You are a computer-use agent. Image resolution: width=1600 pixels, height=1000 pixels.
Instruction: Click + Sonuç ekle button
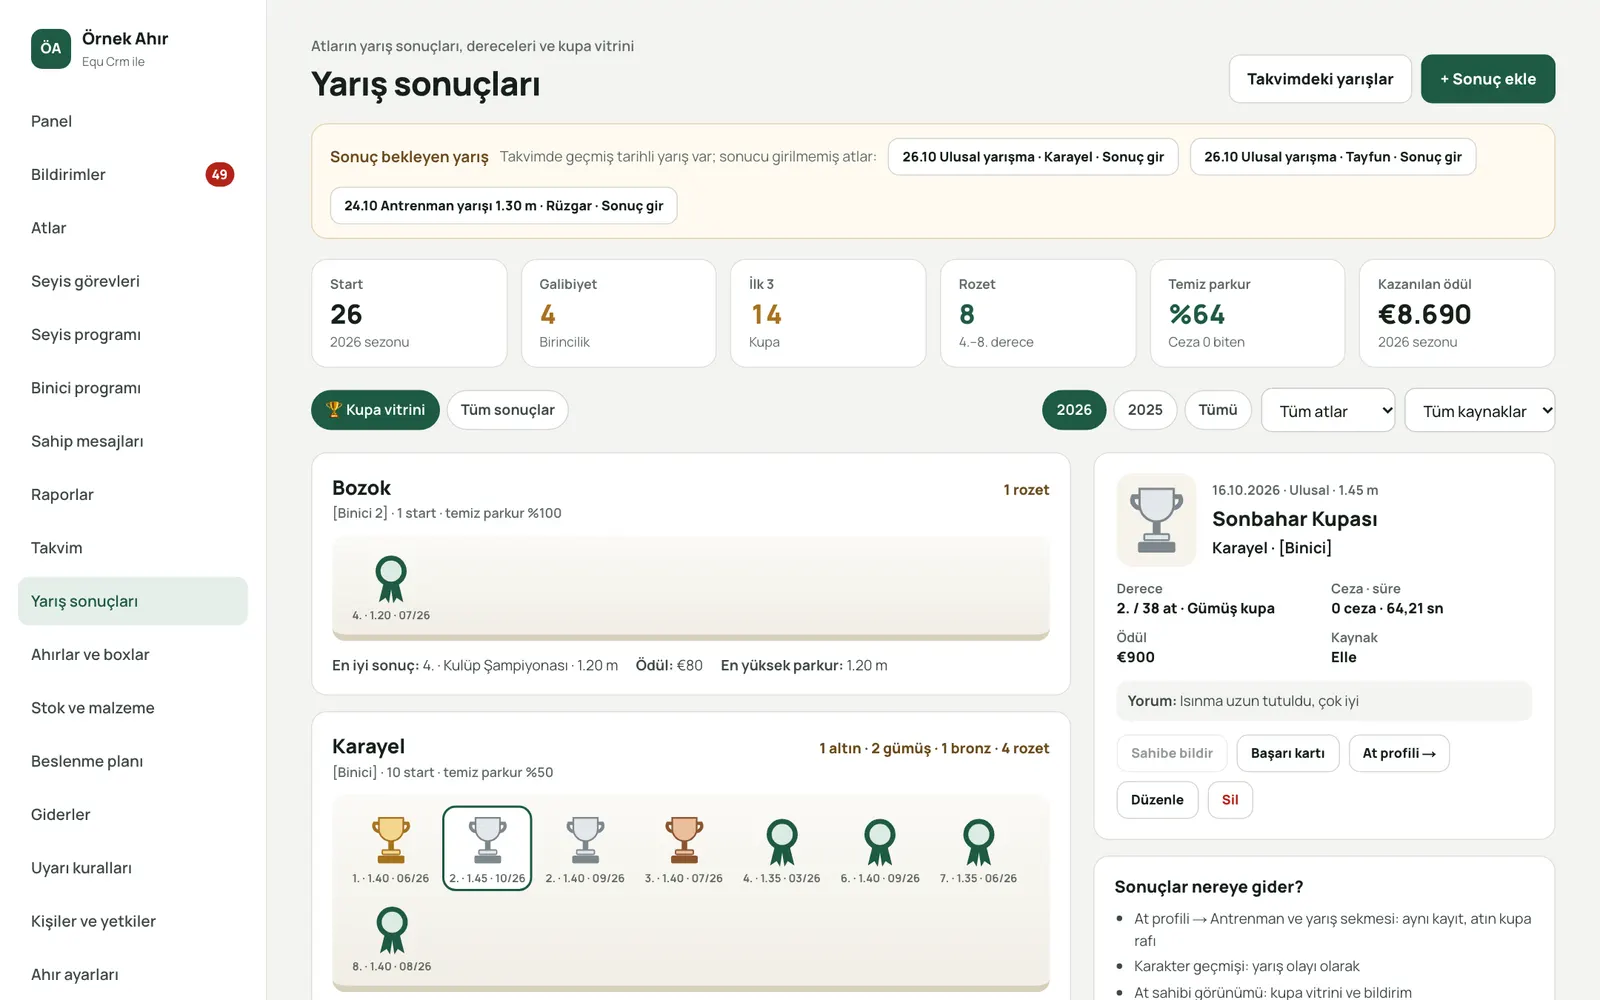coord(1488,79)
